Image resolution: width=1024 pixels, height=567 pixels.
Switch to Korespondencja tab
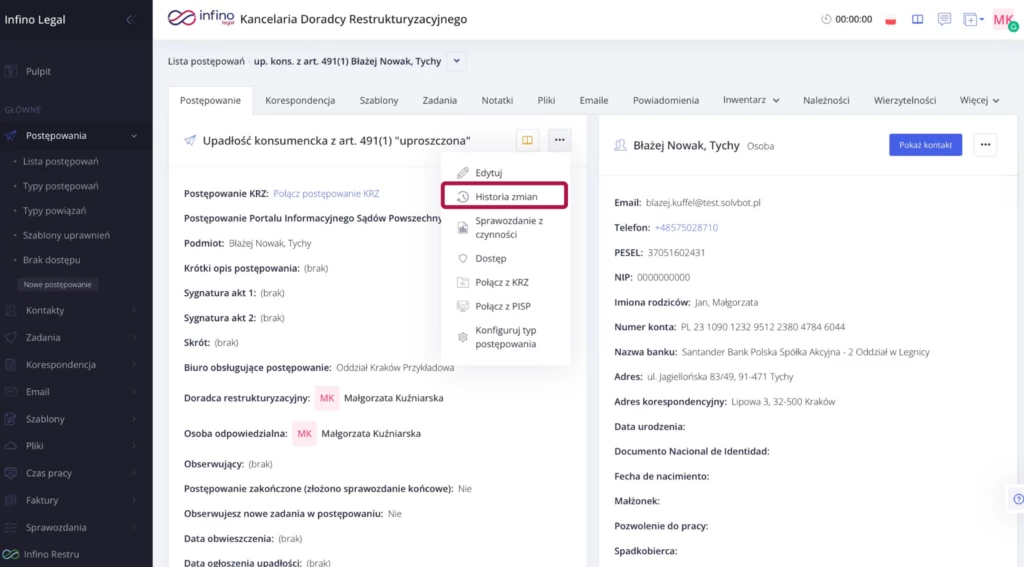tap(300, 101)
